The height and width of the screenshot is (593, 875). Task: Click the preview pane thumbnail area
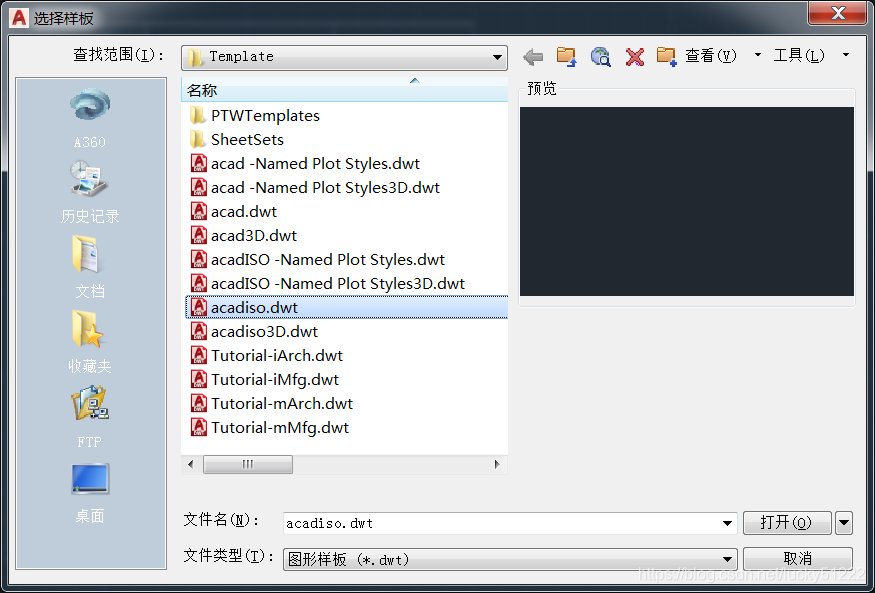pyautogui.click(x=686, y=201)
